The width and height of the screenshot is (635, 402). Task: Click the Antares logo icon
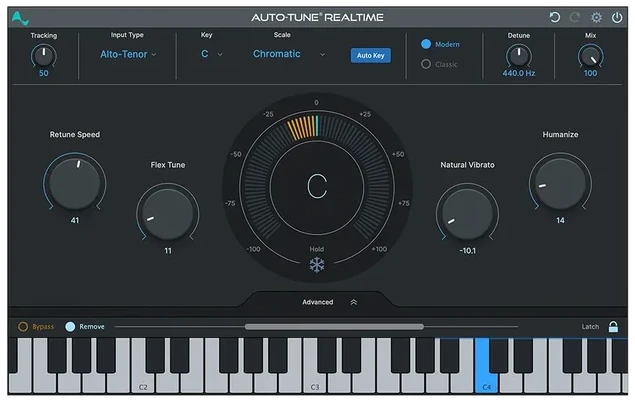[x=20, y=18]
